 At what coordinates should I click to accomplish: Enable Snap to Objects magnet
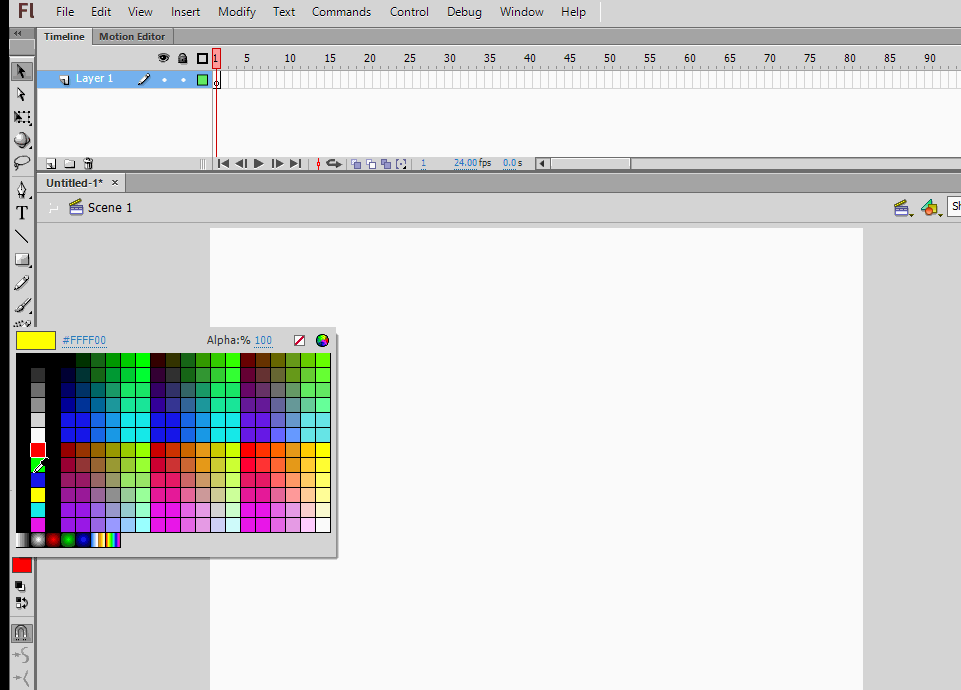[x=21, y=633]
